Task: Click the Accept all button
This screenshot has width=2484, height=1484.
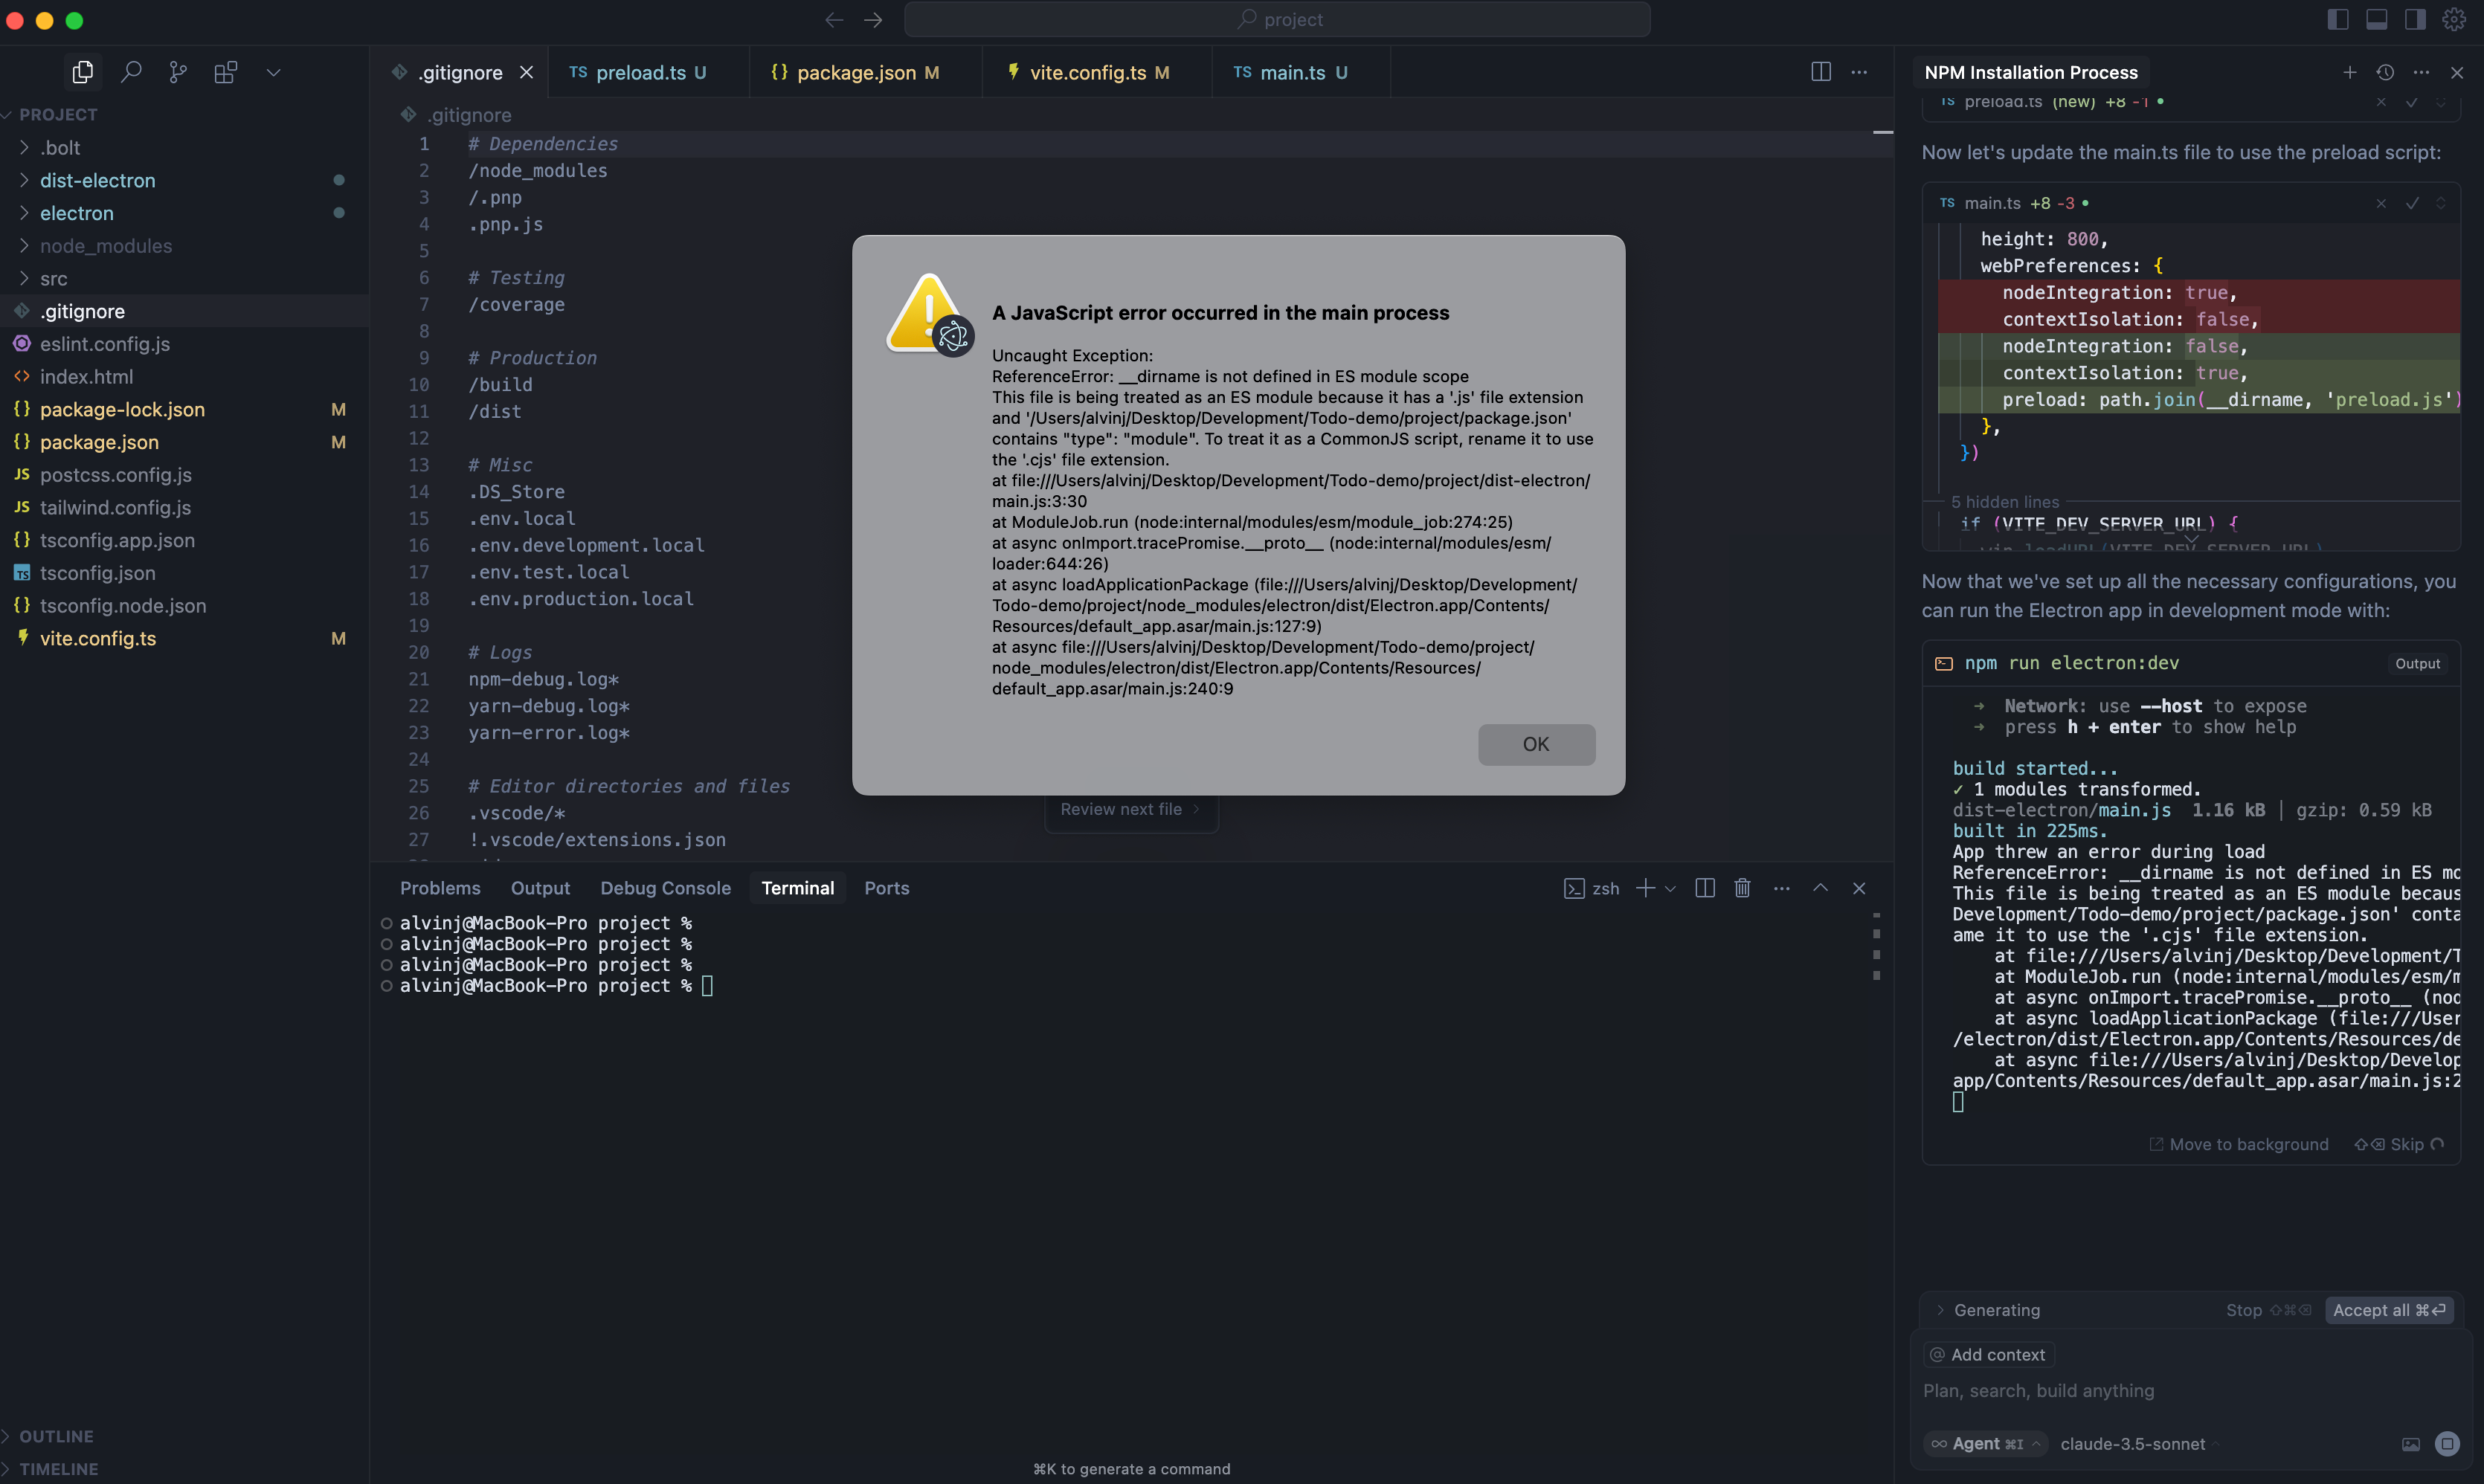Action: pyautogui.click(x=2388, y=1310)
